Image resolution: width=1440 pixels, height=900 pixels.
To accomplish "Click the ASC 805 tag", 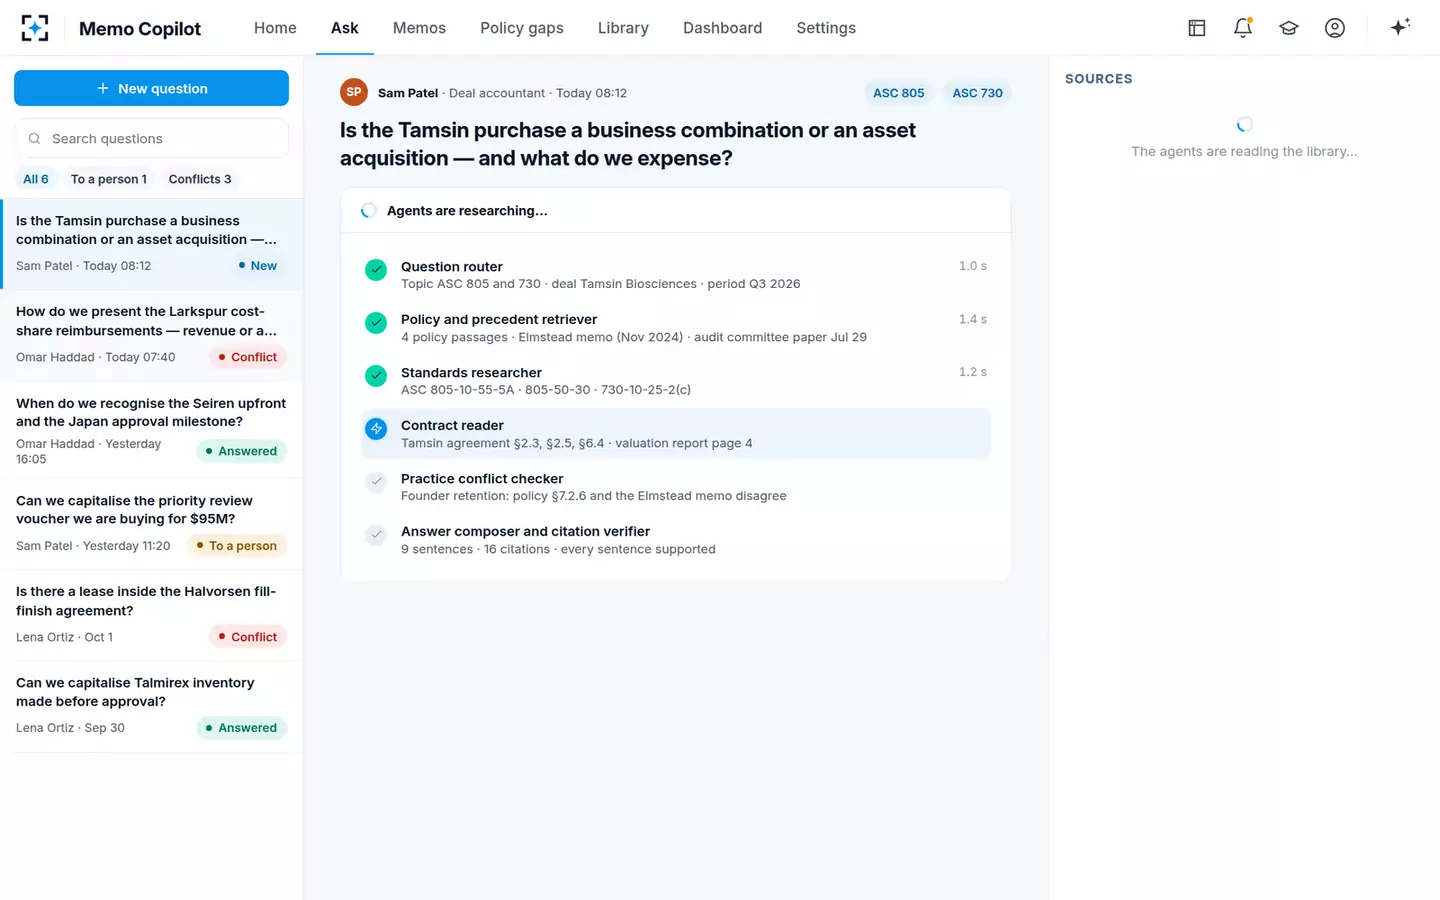I will [x=898, y=93].
